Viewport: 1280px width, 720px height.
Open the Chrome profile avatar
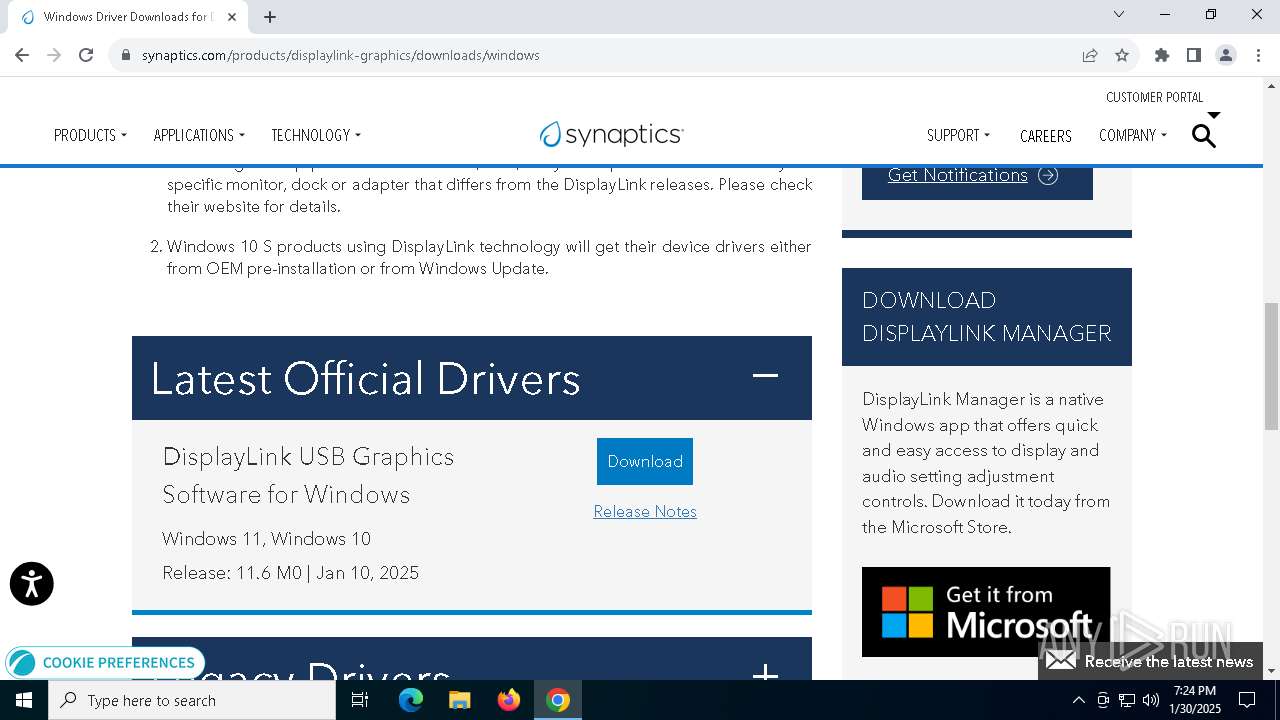click(x=1226, y=55)
